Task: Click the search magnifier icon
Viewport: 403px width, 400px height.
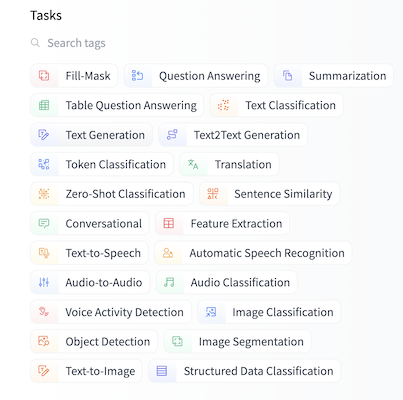Action: [x=35, y=43]
